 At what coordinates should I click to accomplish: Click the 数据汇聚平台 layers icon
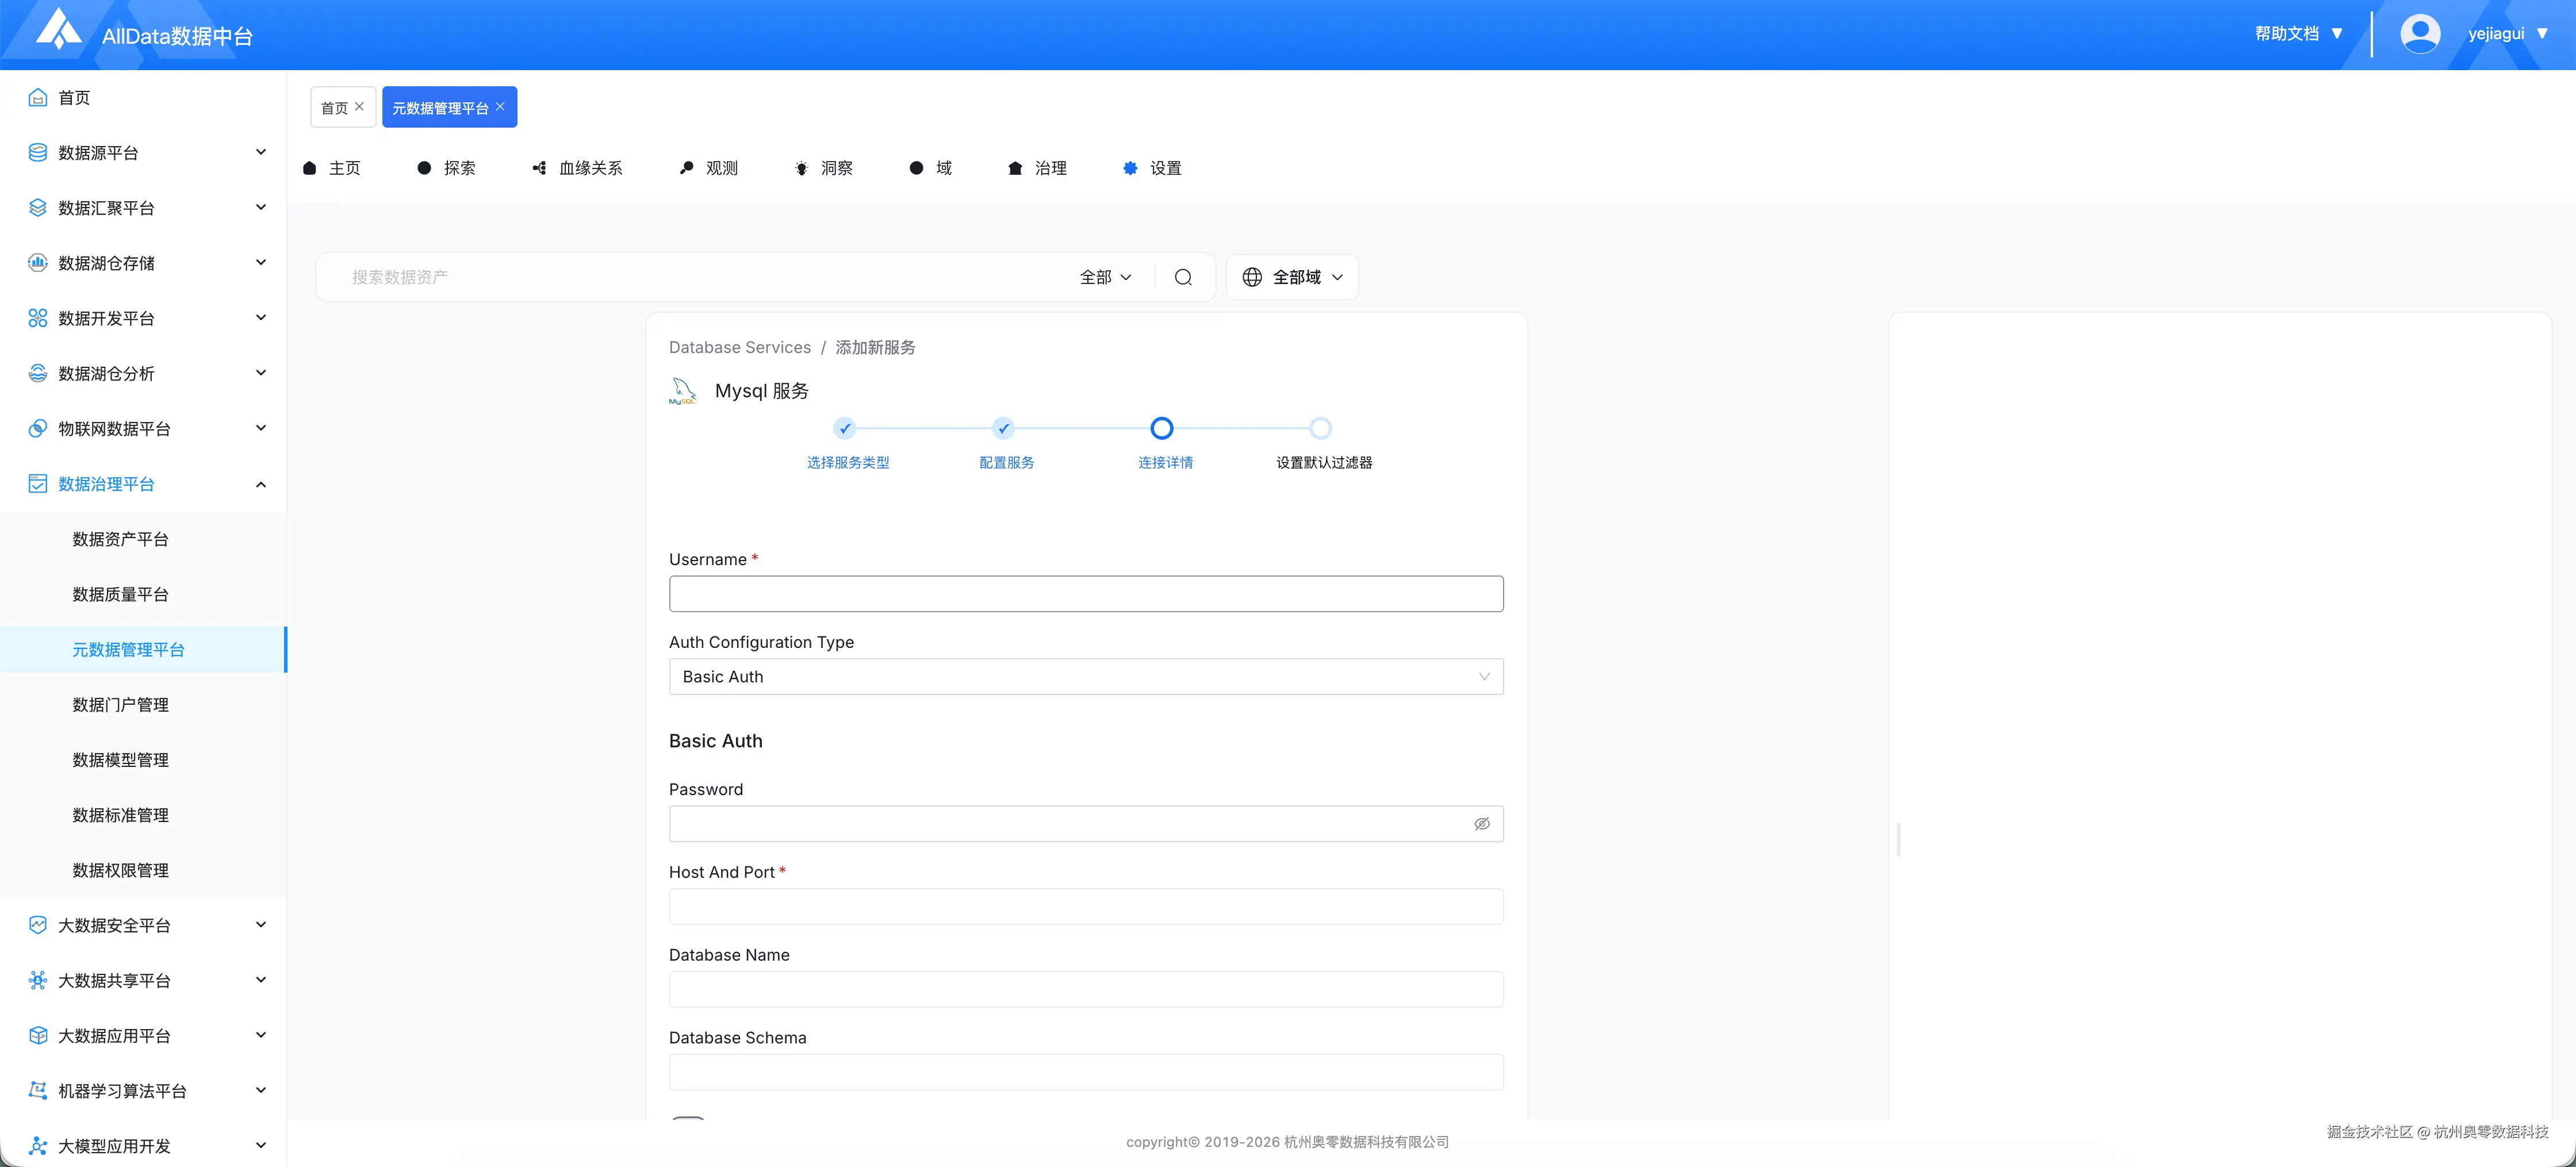point(38,207)
